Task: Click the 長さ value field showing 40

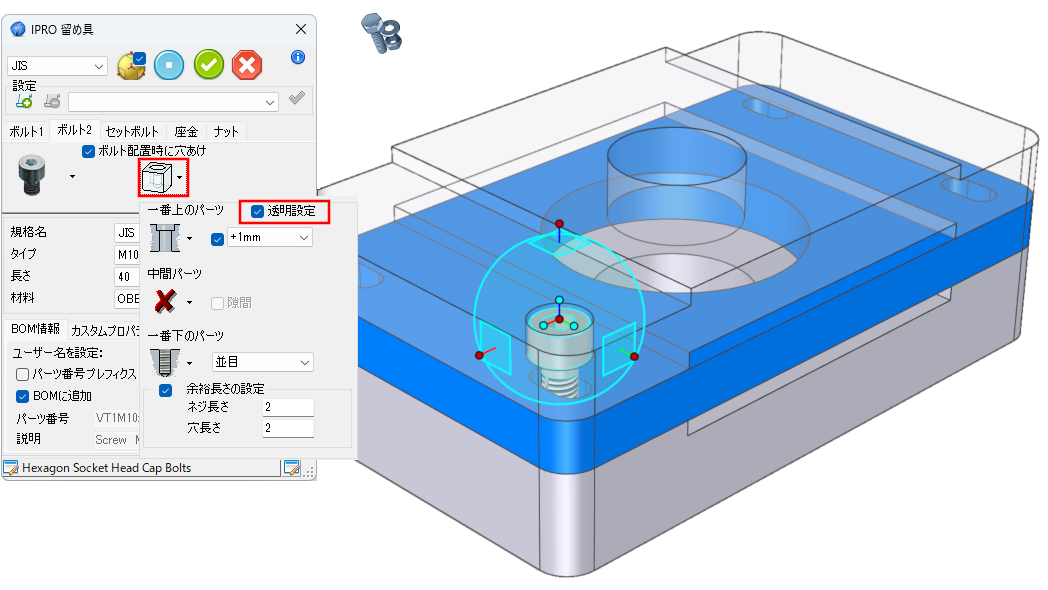Action: [x=127, y=276]
